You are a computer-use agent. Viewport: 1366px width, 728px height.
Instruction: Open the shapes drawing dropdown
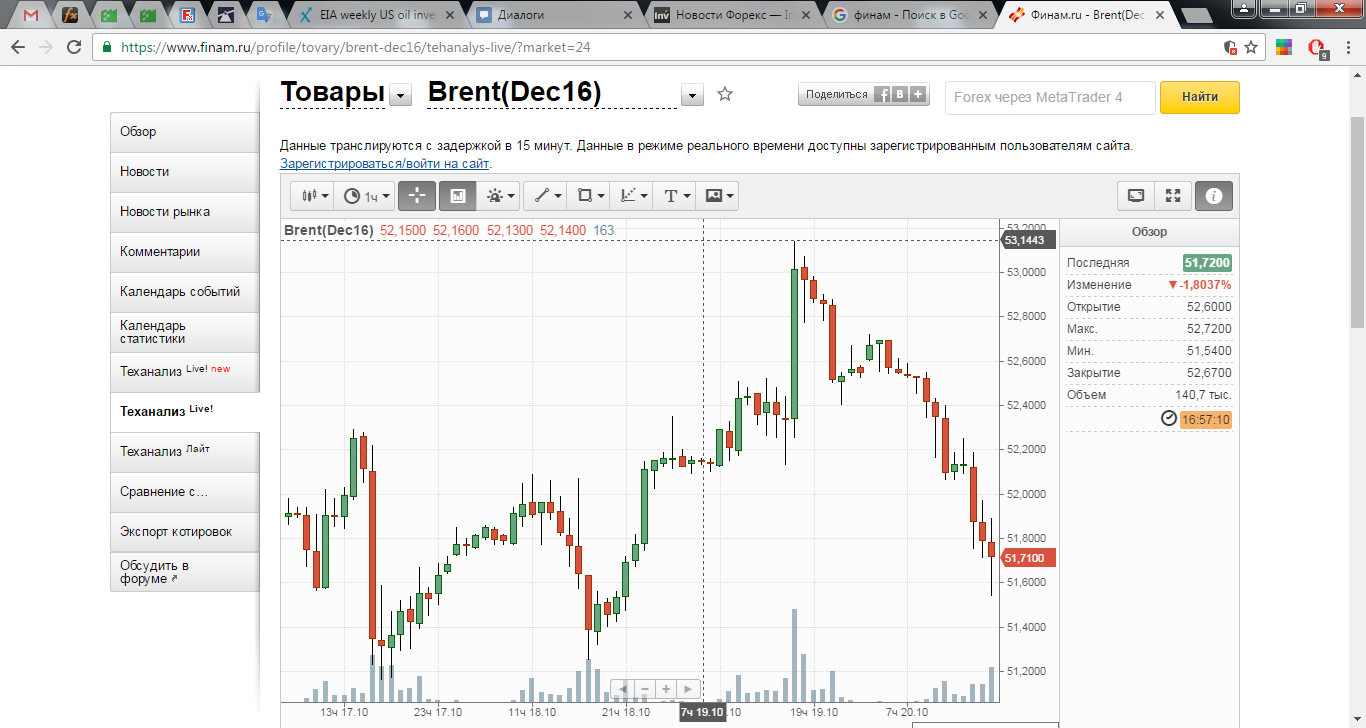pyautogui.click(x=590, y=196)
